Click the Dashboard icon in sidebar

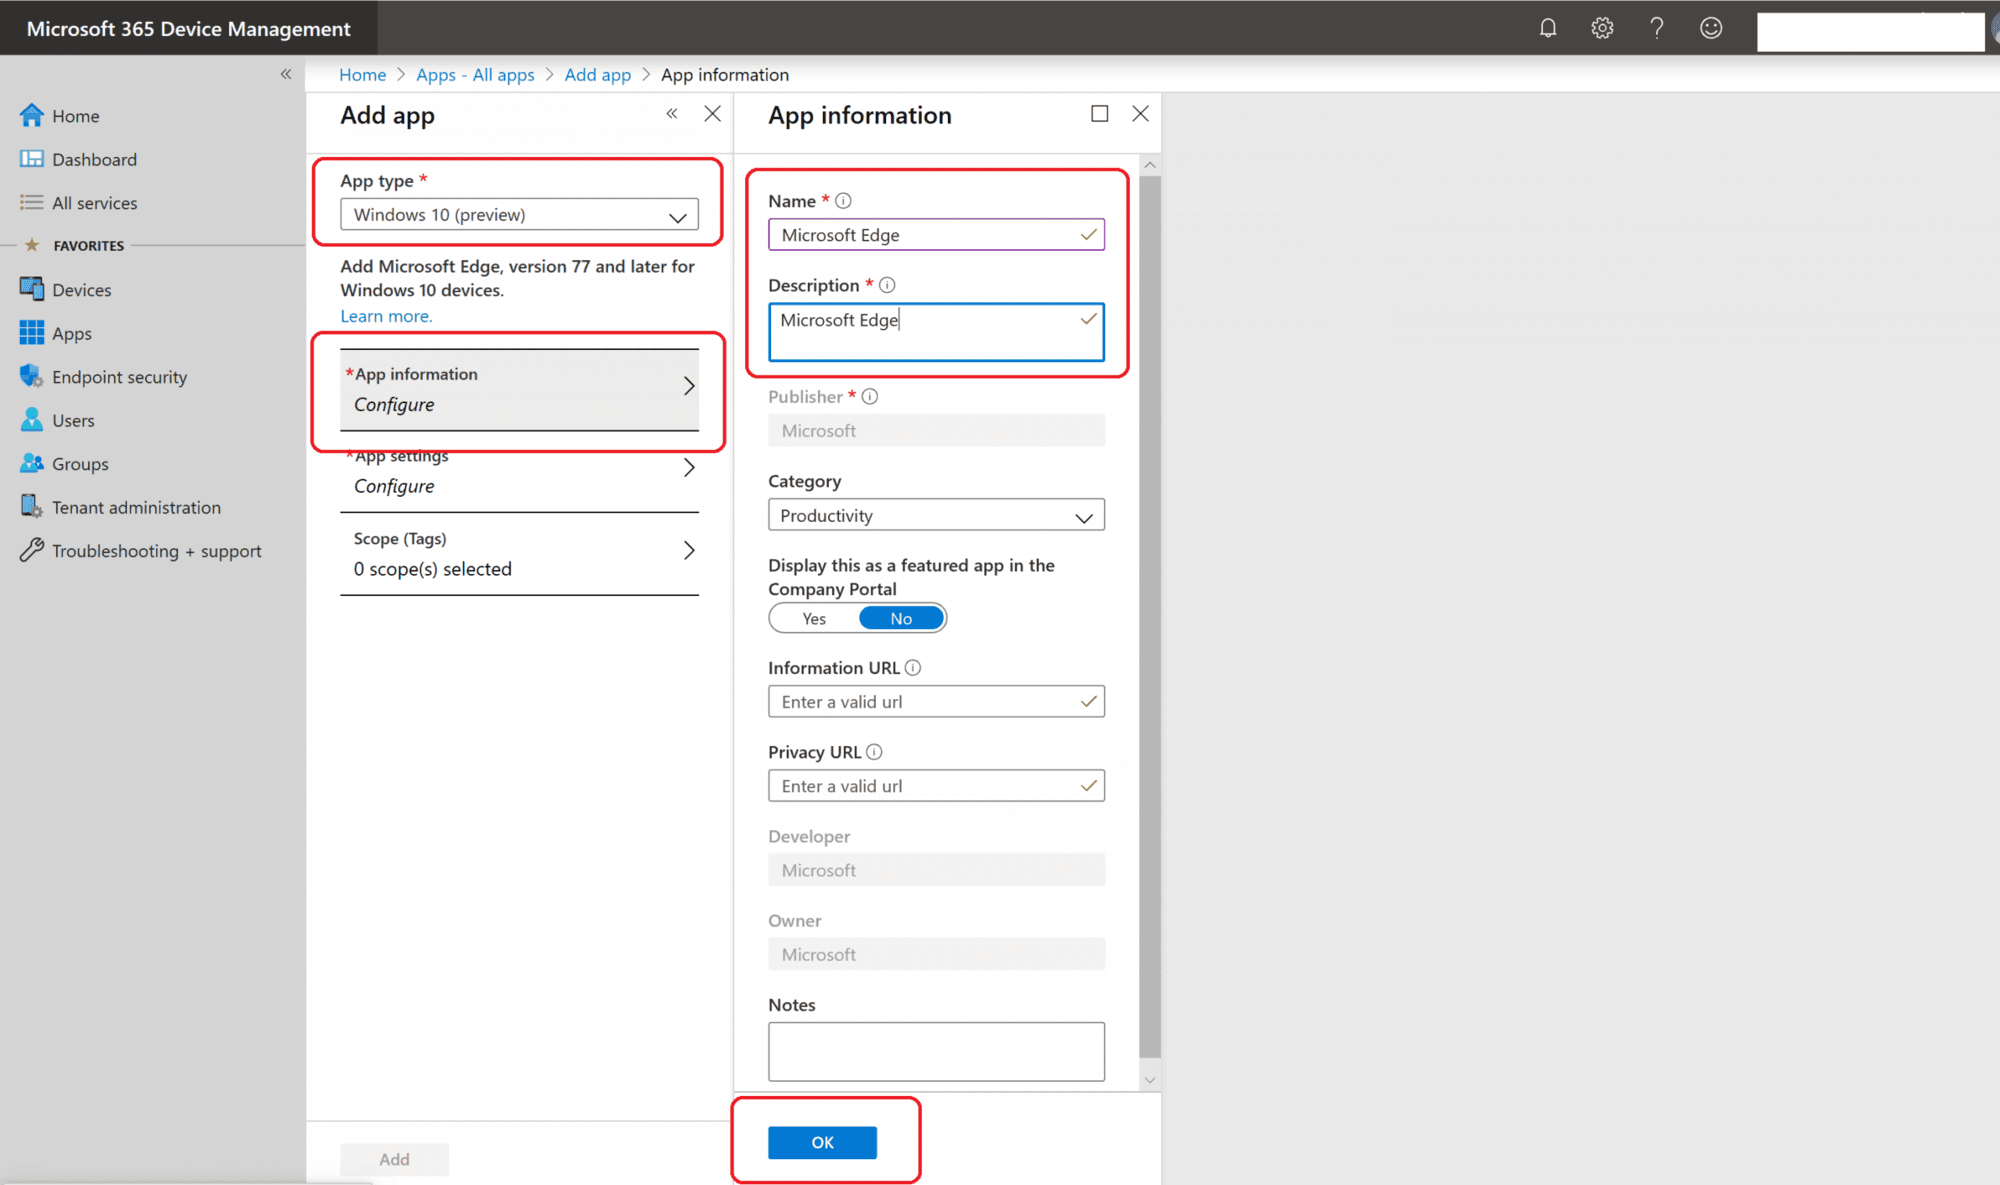pyautogui.click(x=32, y=159)
